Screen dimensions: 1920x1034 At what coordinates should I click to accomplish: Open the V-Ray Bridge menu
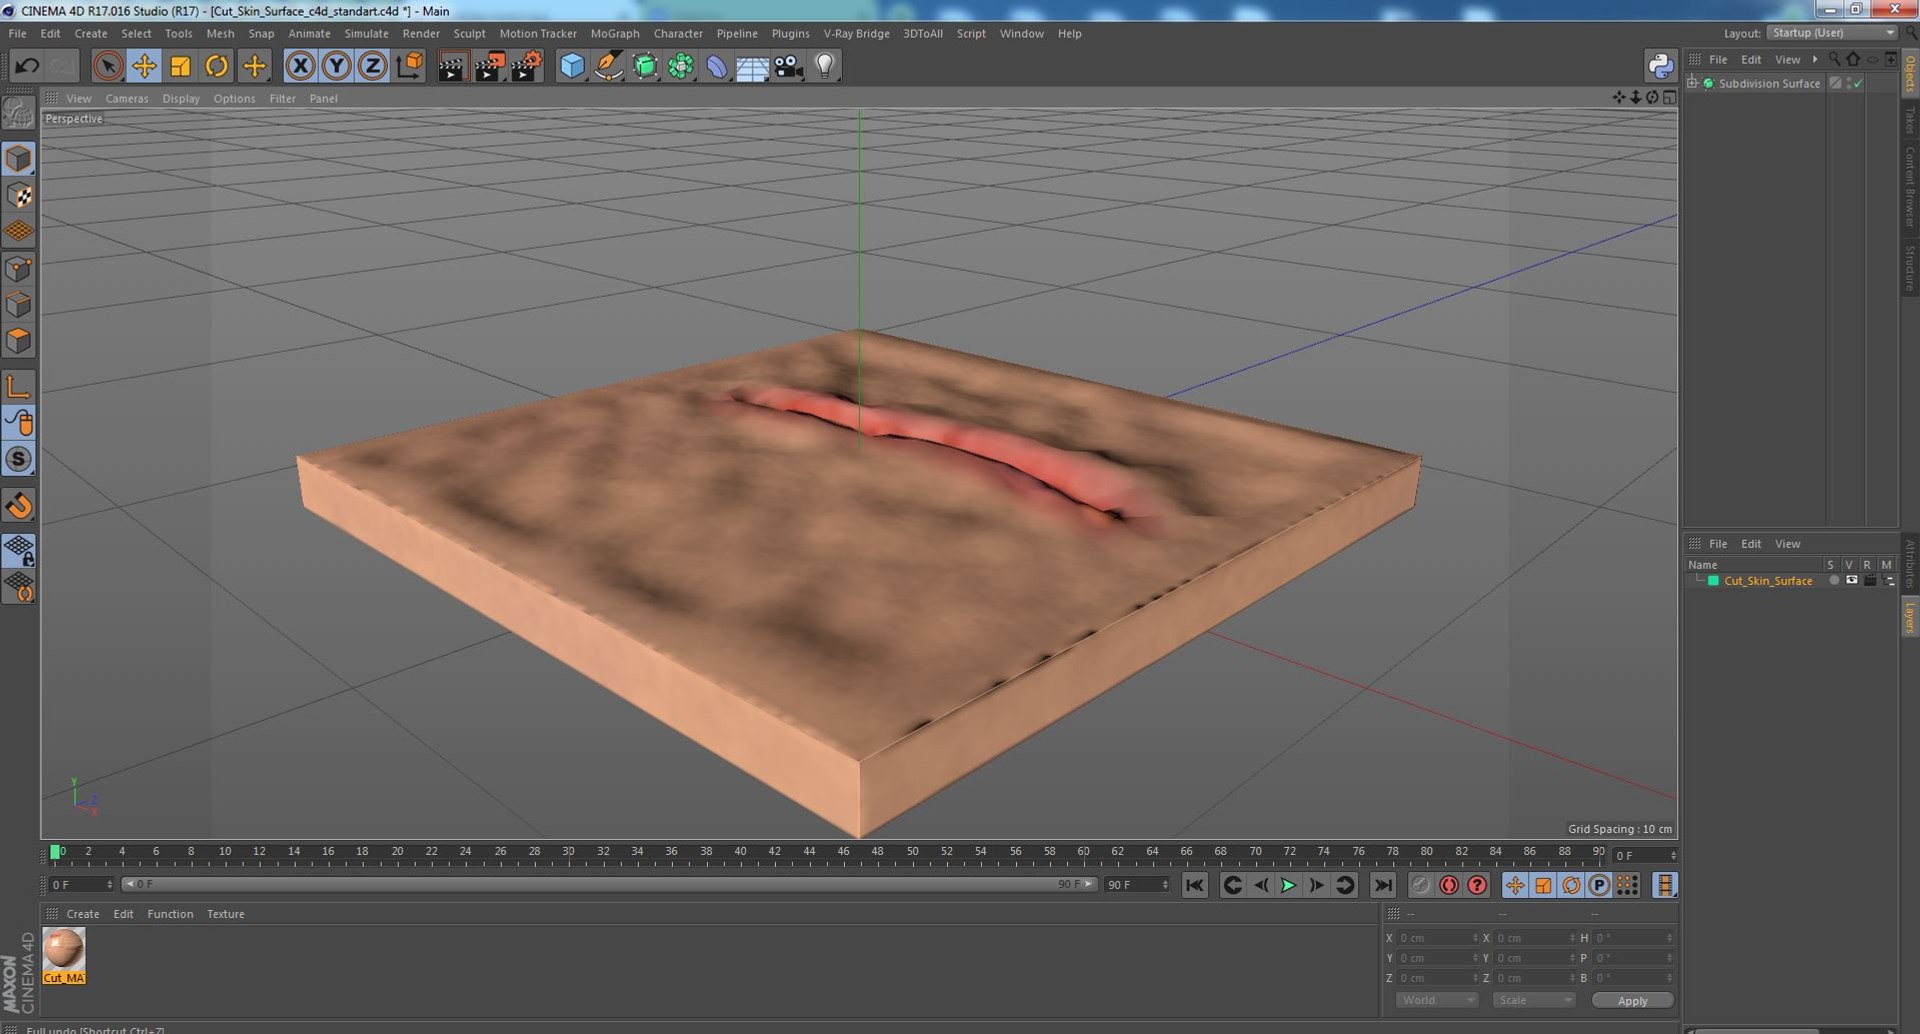(856, 33)
